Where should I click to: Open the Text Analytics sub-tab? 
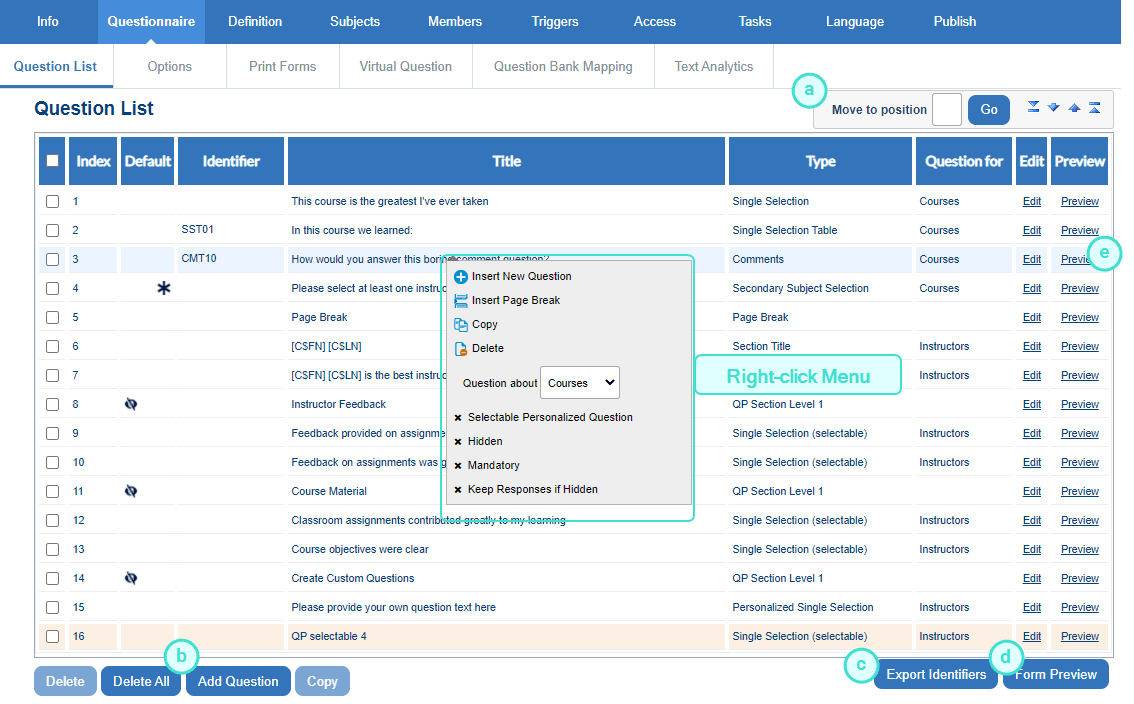pos(714,67)
